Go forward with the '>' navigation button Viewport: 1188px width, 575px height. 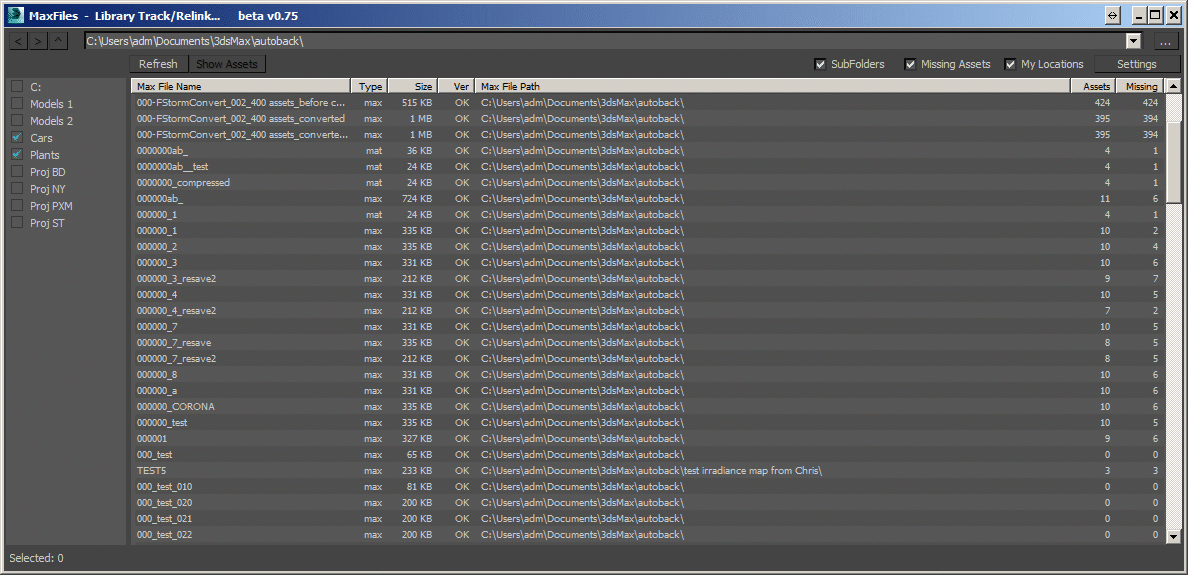pos(38,42)
